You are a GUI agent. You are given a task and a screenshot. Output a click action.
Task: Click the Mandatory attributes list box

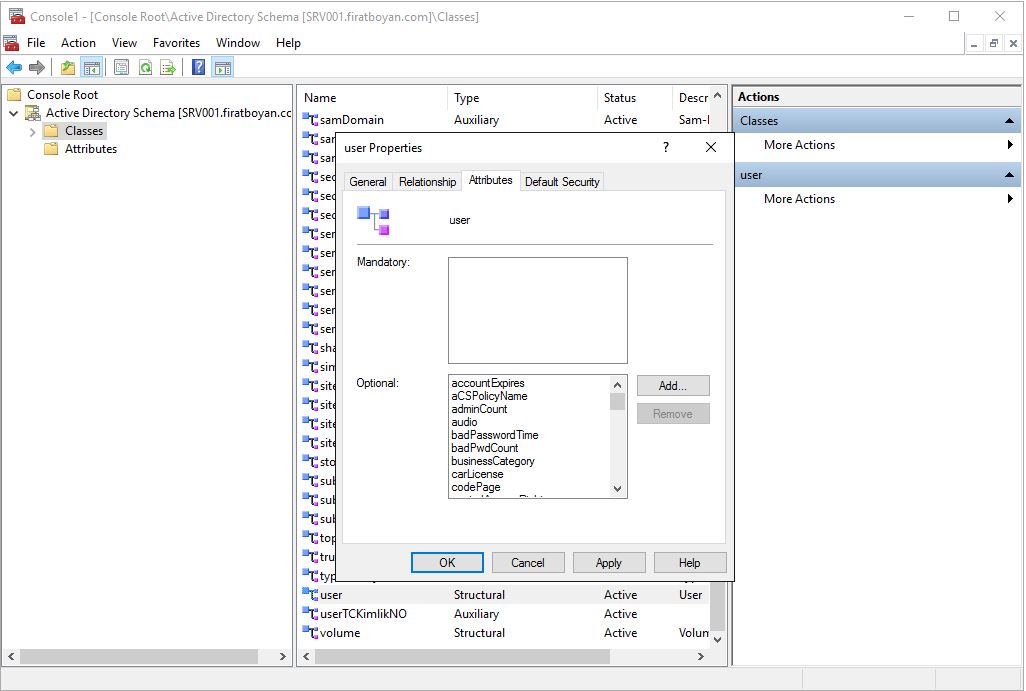click(x=538, y=310)
